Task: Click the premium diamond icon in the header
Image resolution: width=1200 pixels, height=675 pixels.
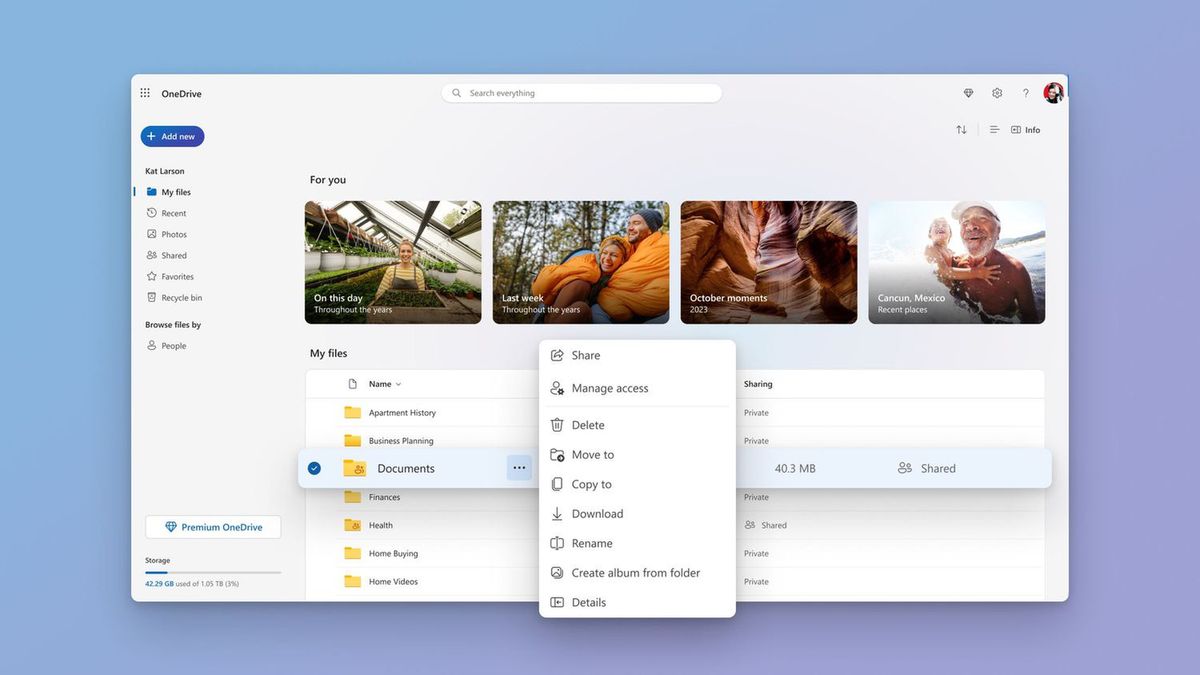Action: tap(967, 92)
